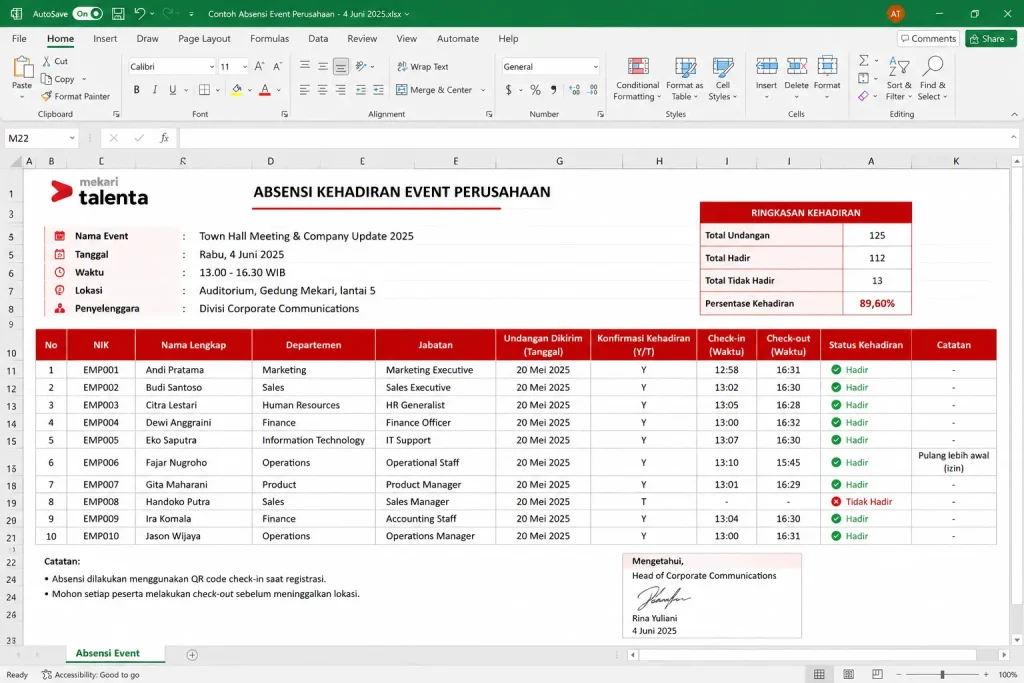Open the Page Layout tab
The image size is (1024, 683).
pos(204,39)
